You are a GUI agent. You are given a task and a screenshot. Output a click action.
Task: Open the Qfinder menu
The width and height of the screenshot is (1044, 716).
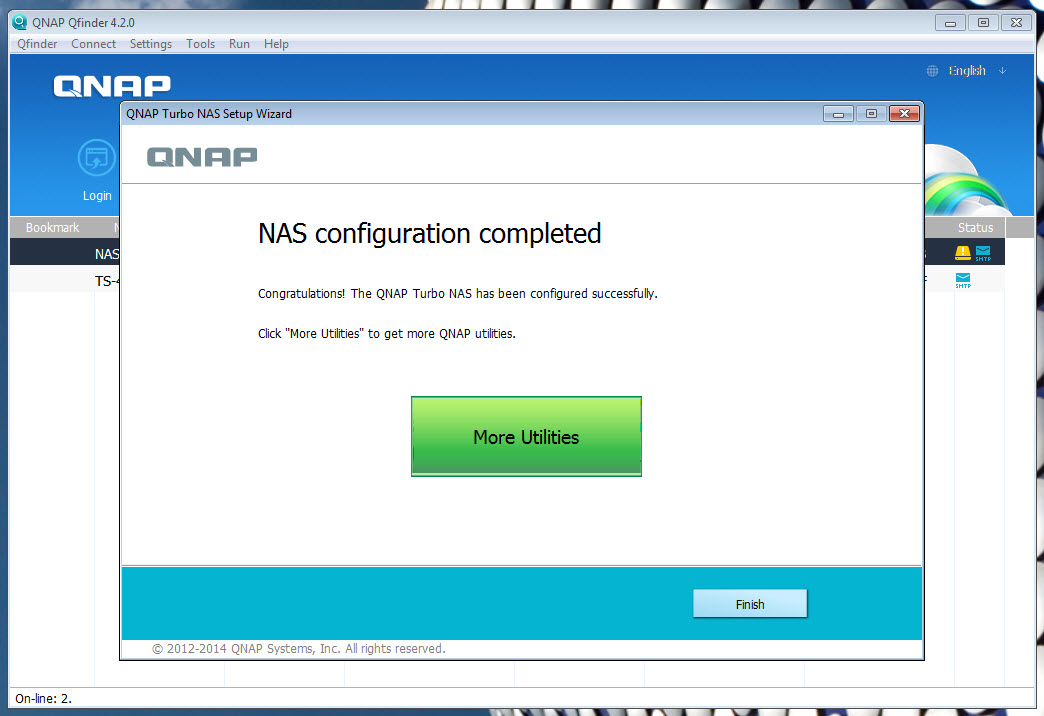point(37,44)
